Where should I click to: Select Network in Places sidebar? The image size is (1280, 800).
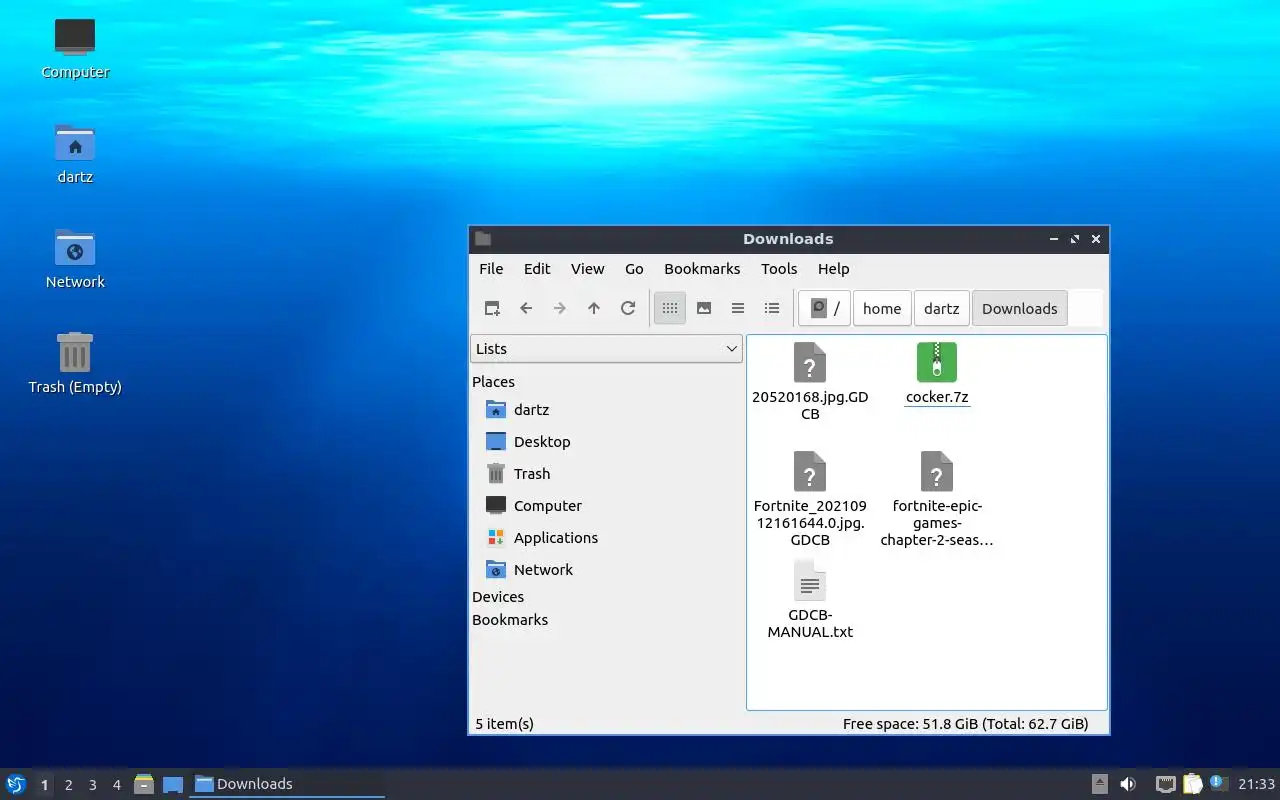point(606,570)
